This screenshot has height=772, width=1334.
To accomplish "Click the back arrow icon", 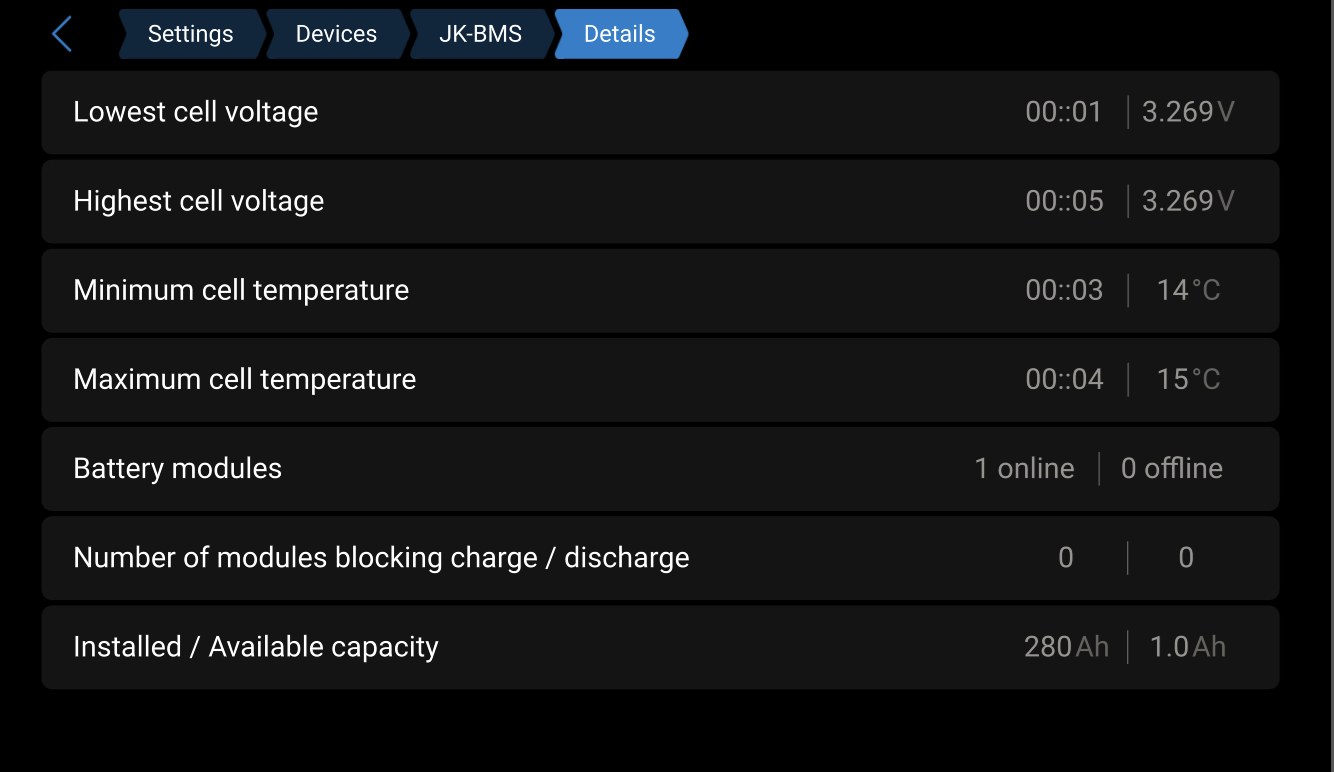I will (x=62, y=34).
